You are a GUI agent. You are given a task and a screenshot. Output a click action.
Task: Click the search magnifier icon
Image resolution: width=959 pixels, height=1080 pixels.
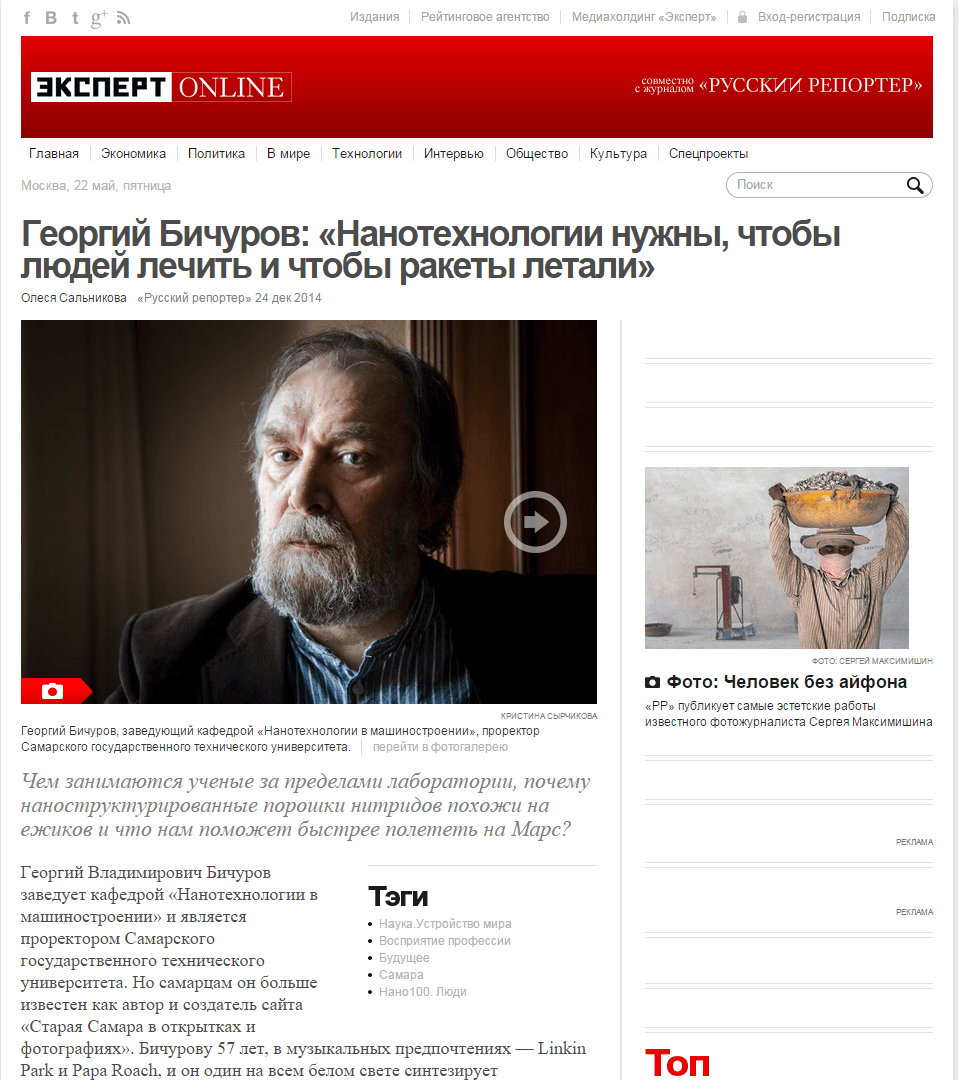915,185
